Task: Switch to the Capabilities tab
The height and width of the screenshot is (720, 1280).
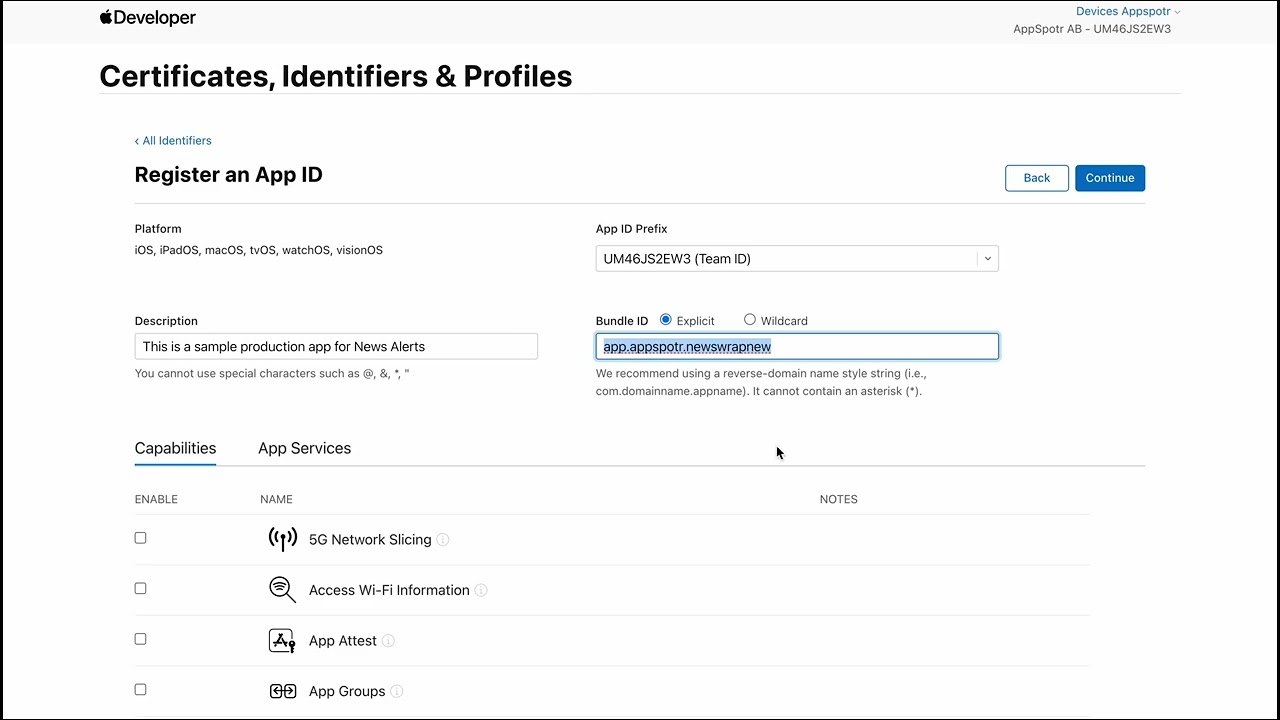Action: point(175,448)
